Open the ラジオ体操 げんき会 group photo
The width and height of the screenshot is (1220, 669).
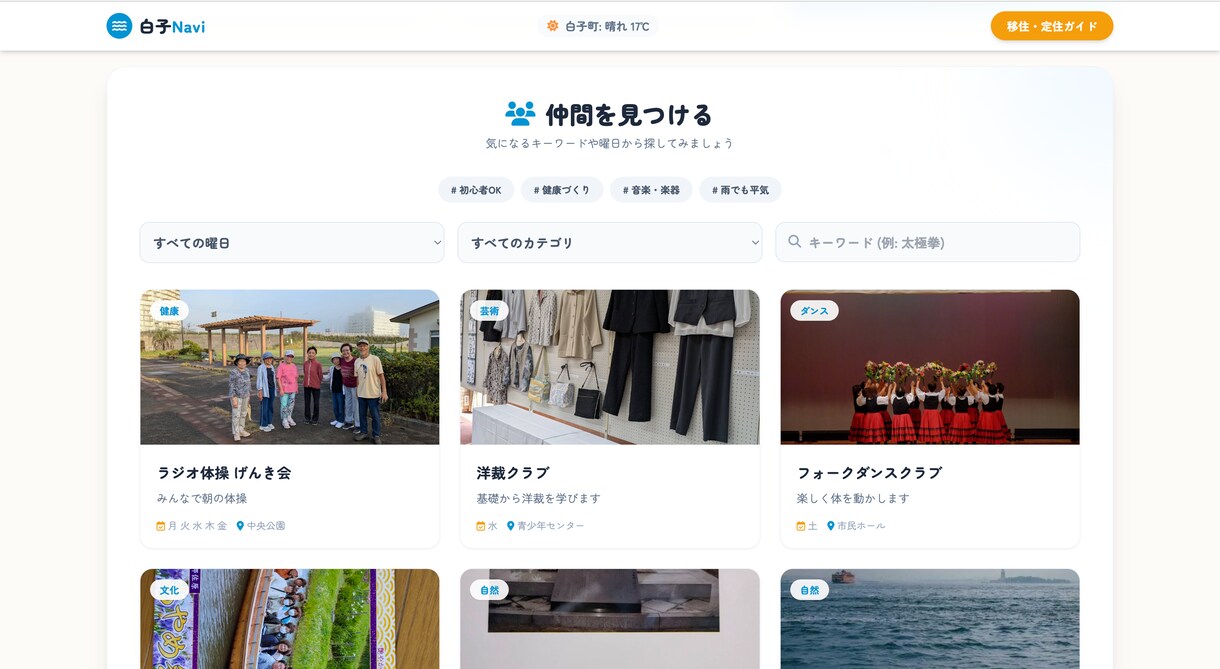pyautogui.click(x=290, y=367)
